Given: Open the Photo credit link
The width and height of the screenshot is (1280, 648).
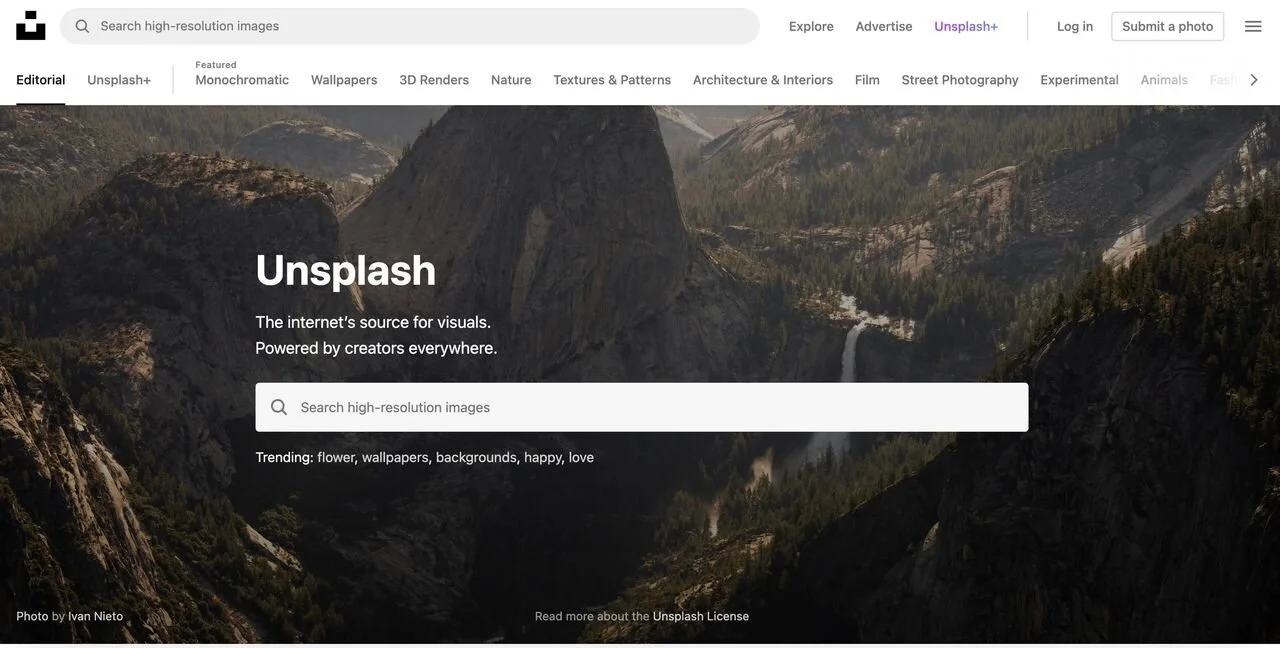Looking at the screenshot, I should [32, 616].
